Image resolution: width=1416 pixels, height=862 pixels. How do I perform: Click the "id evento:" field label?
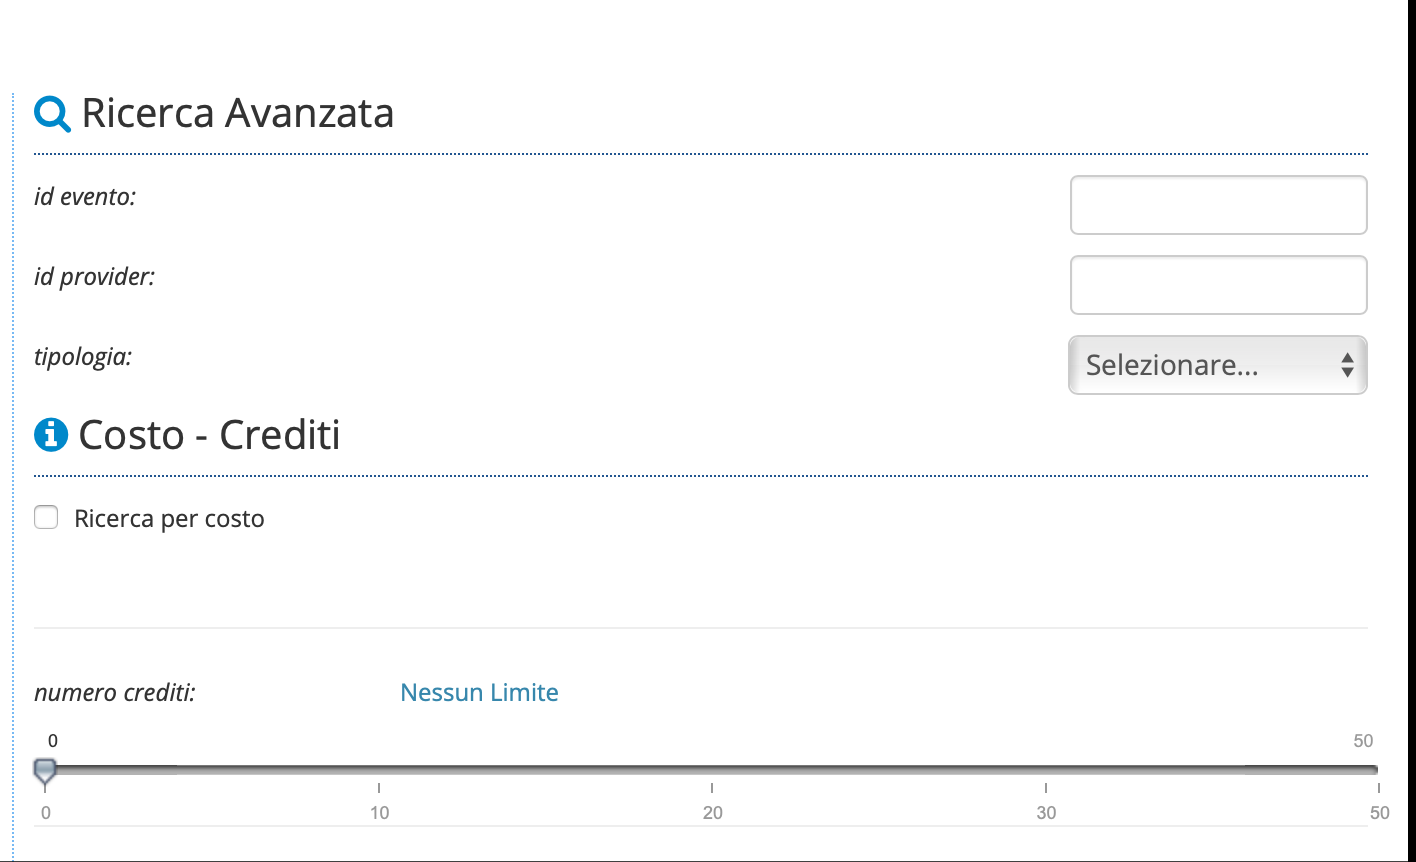pos(85,196)
